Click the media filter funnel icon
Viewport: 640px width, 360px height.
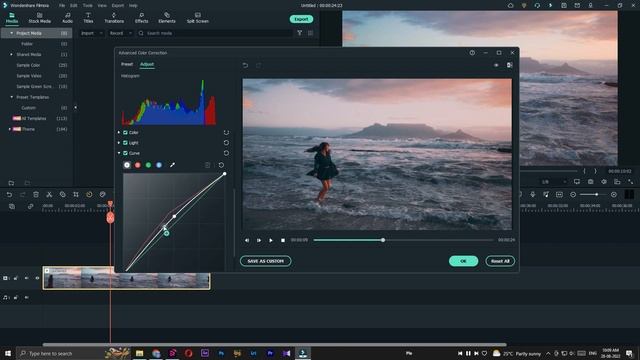[300, 33]
